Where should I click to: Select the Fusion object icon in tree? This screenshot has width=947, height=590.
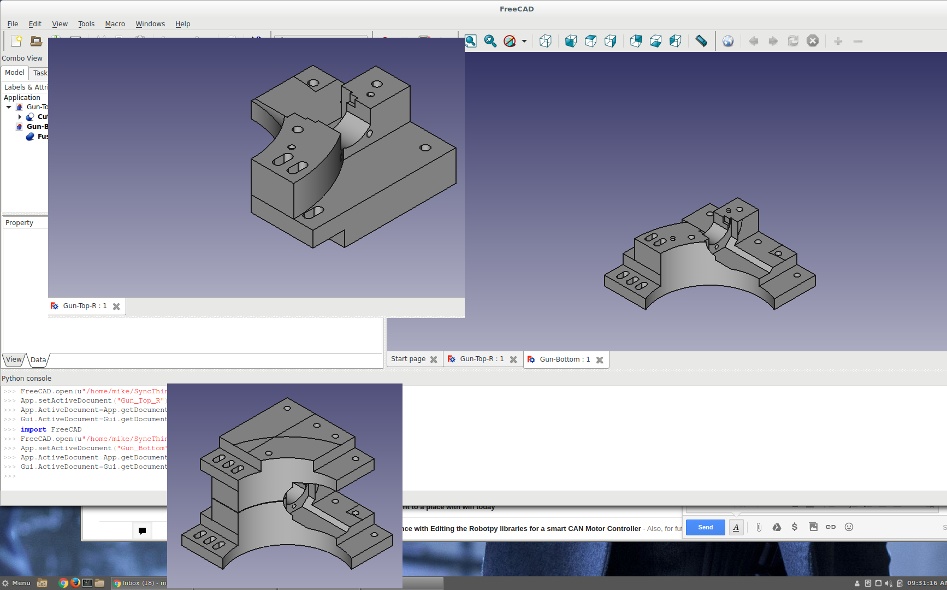(x=30, y=136)
